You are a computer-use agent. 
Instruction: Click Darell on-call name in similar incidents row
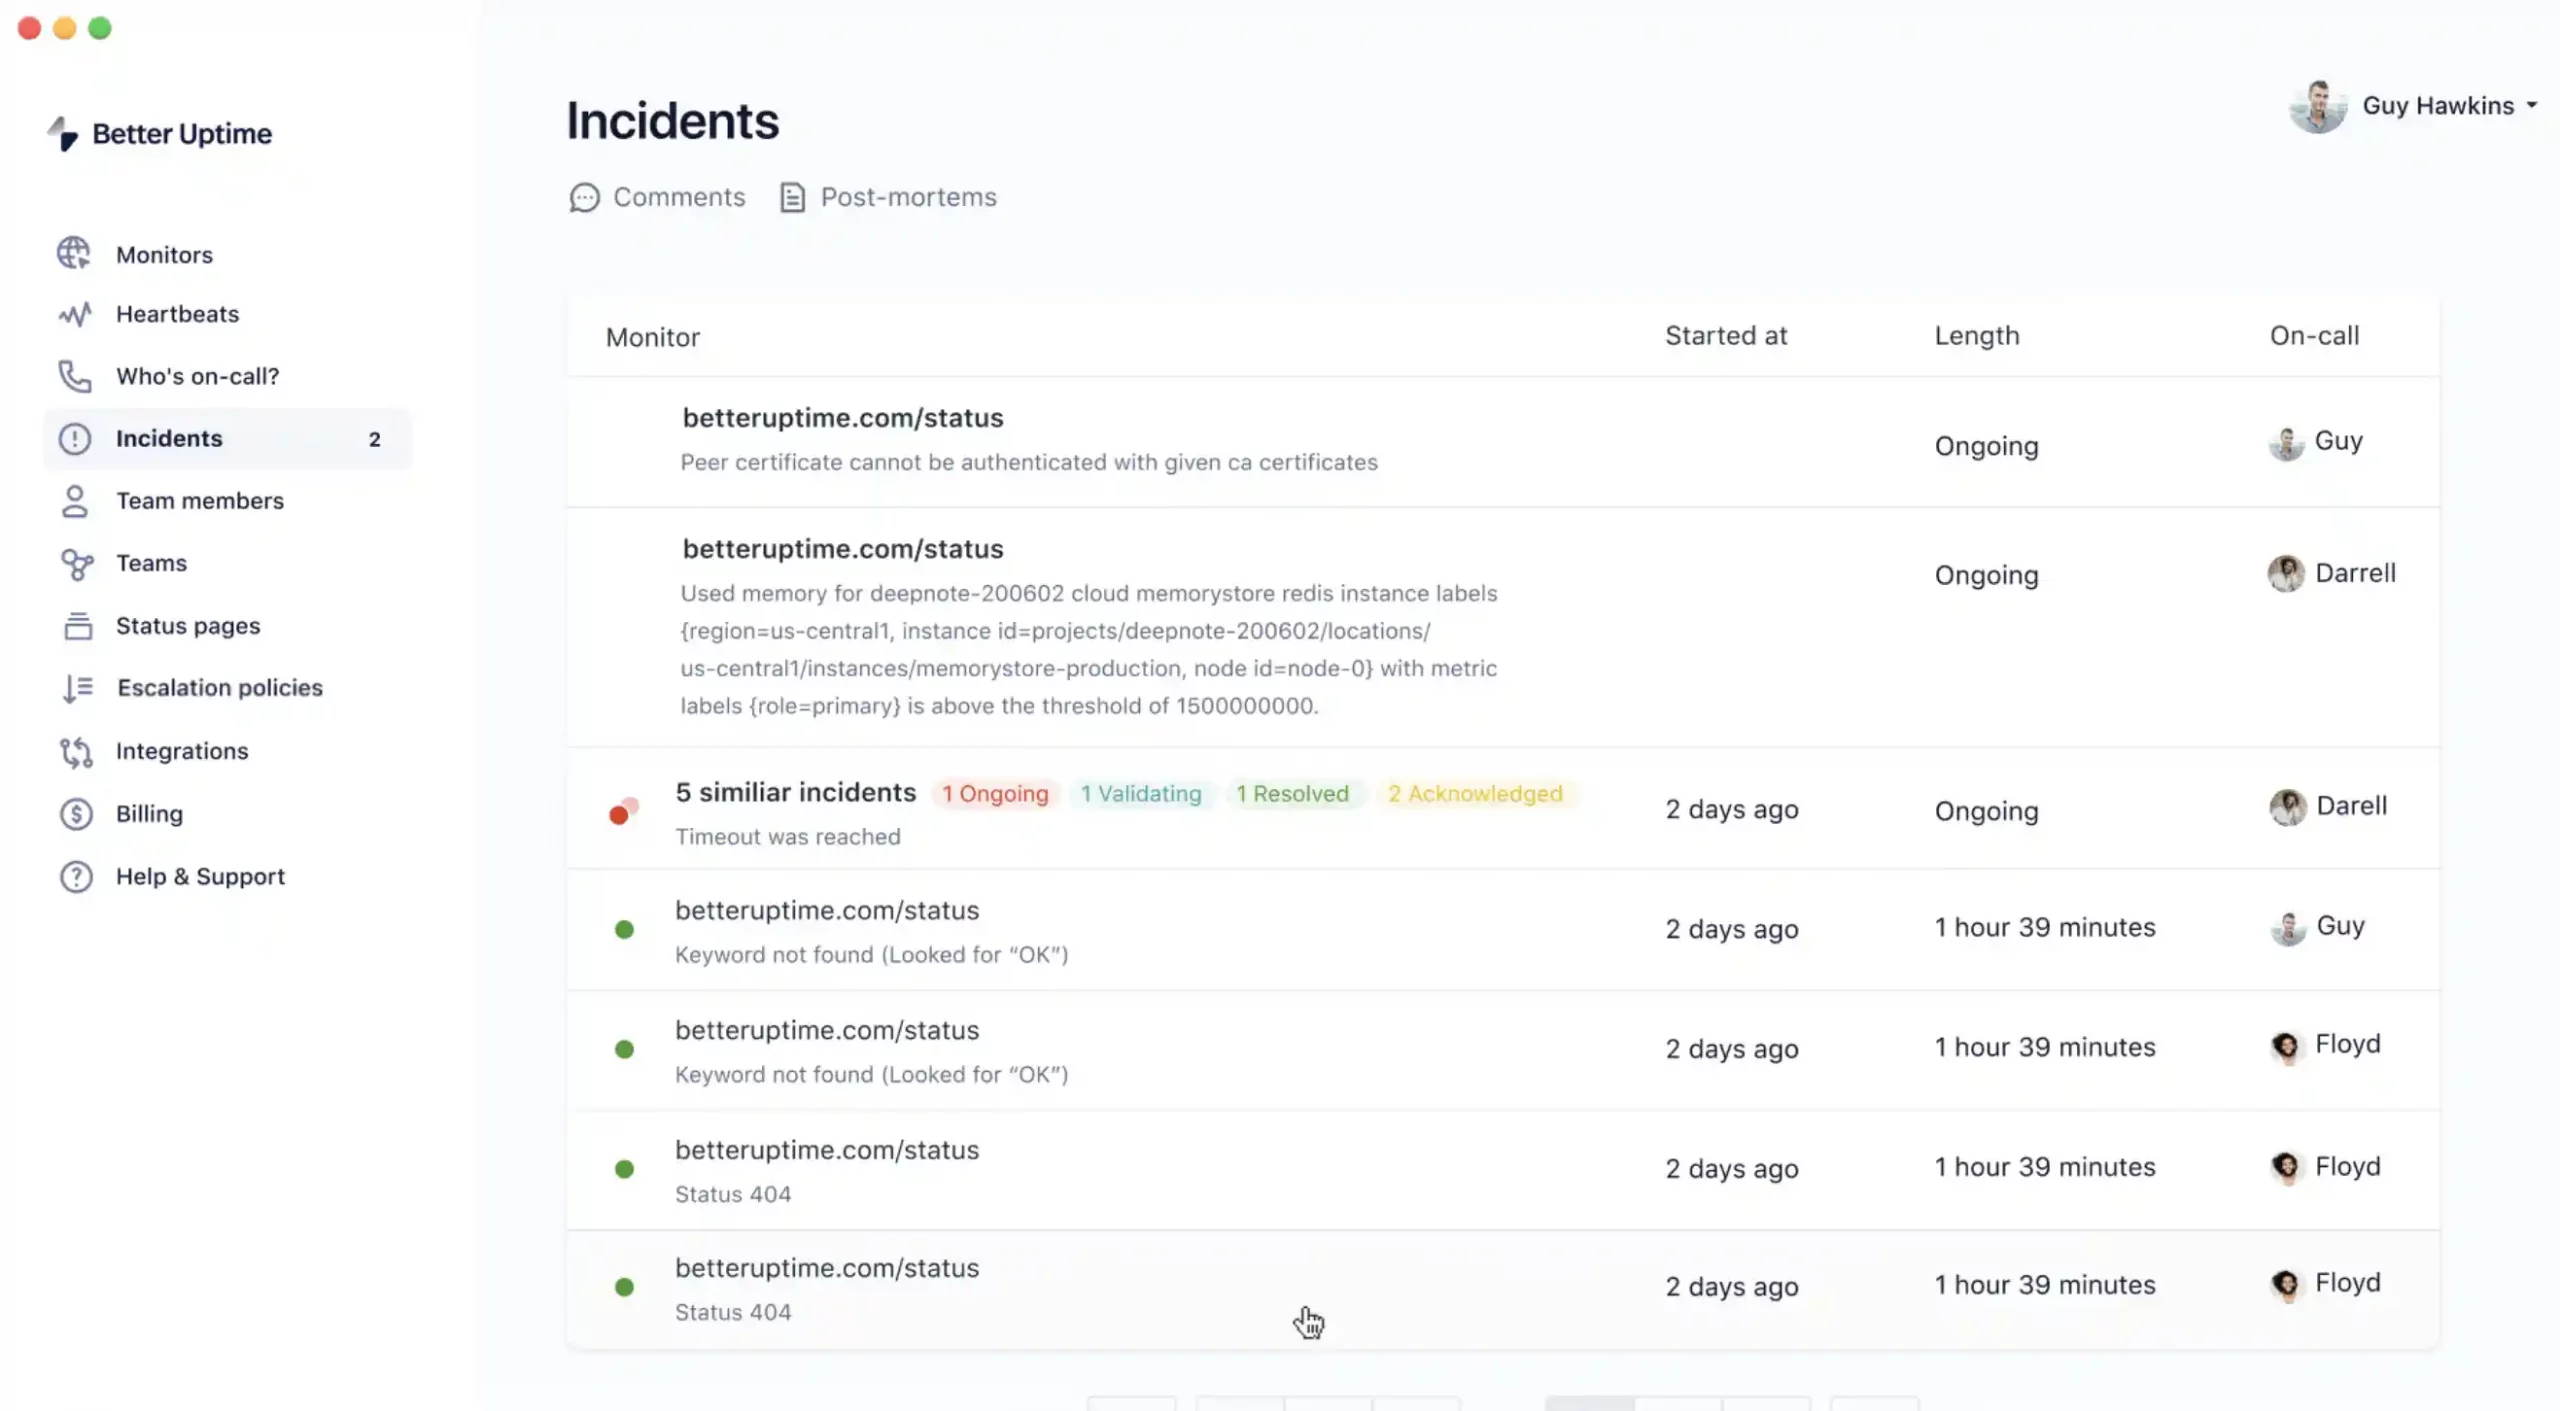[x=2352, y=806]
